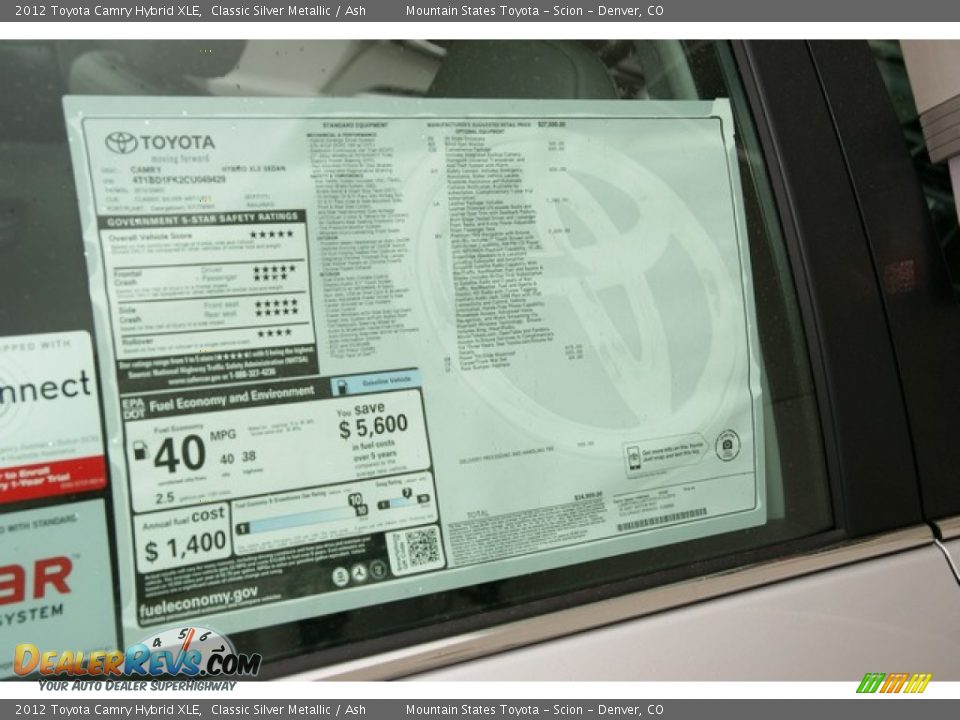The image size is (960, 720).
Task: Click the EPA logo on the fuel label
Action: tap(132, 401)
